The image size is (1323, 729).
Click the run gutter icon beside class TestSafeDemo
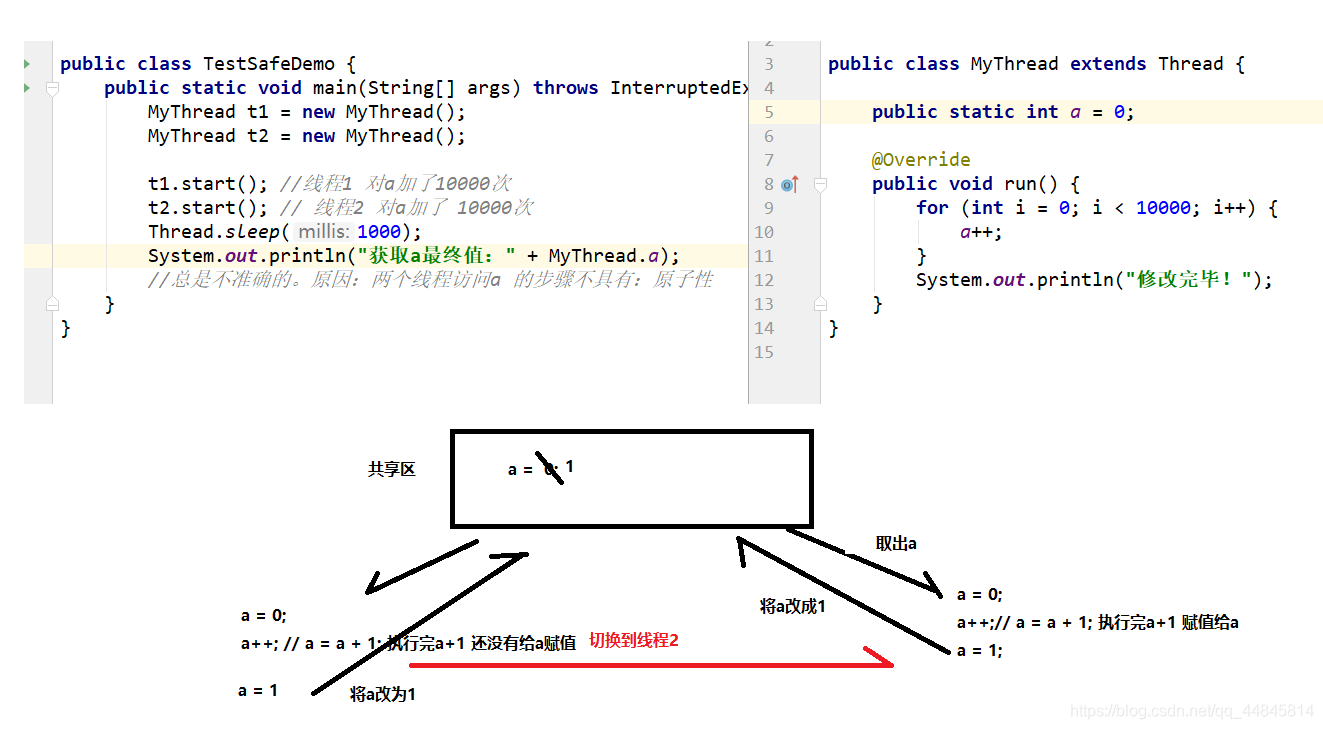(x=28, y=64)
